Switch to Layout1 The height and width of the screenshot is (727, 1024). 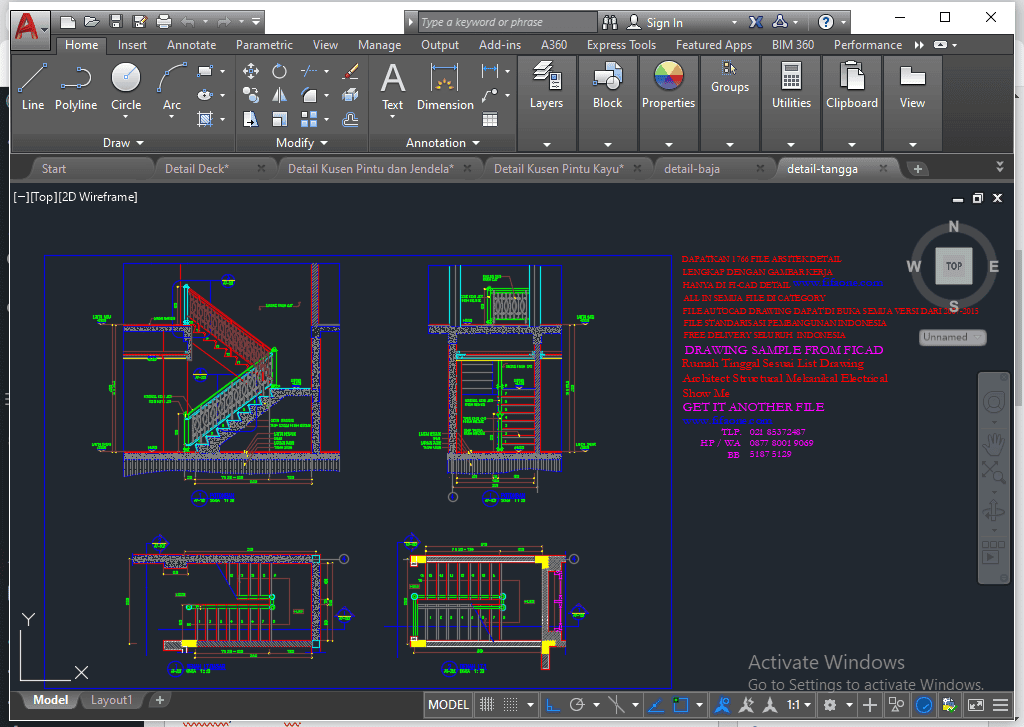(113, 699)
